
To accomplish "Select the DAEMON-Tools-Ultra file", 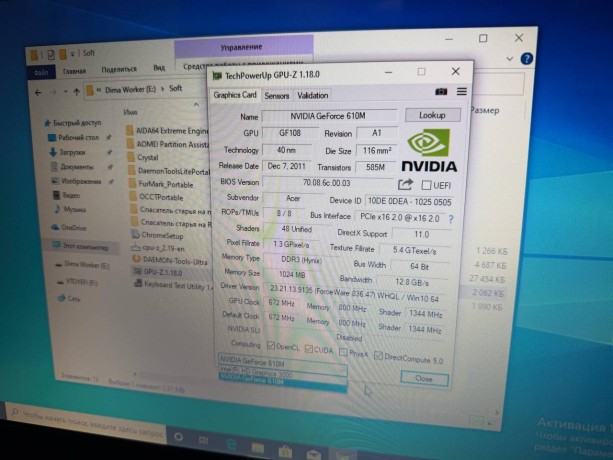I will click(x=170, y=260).
